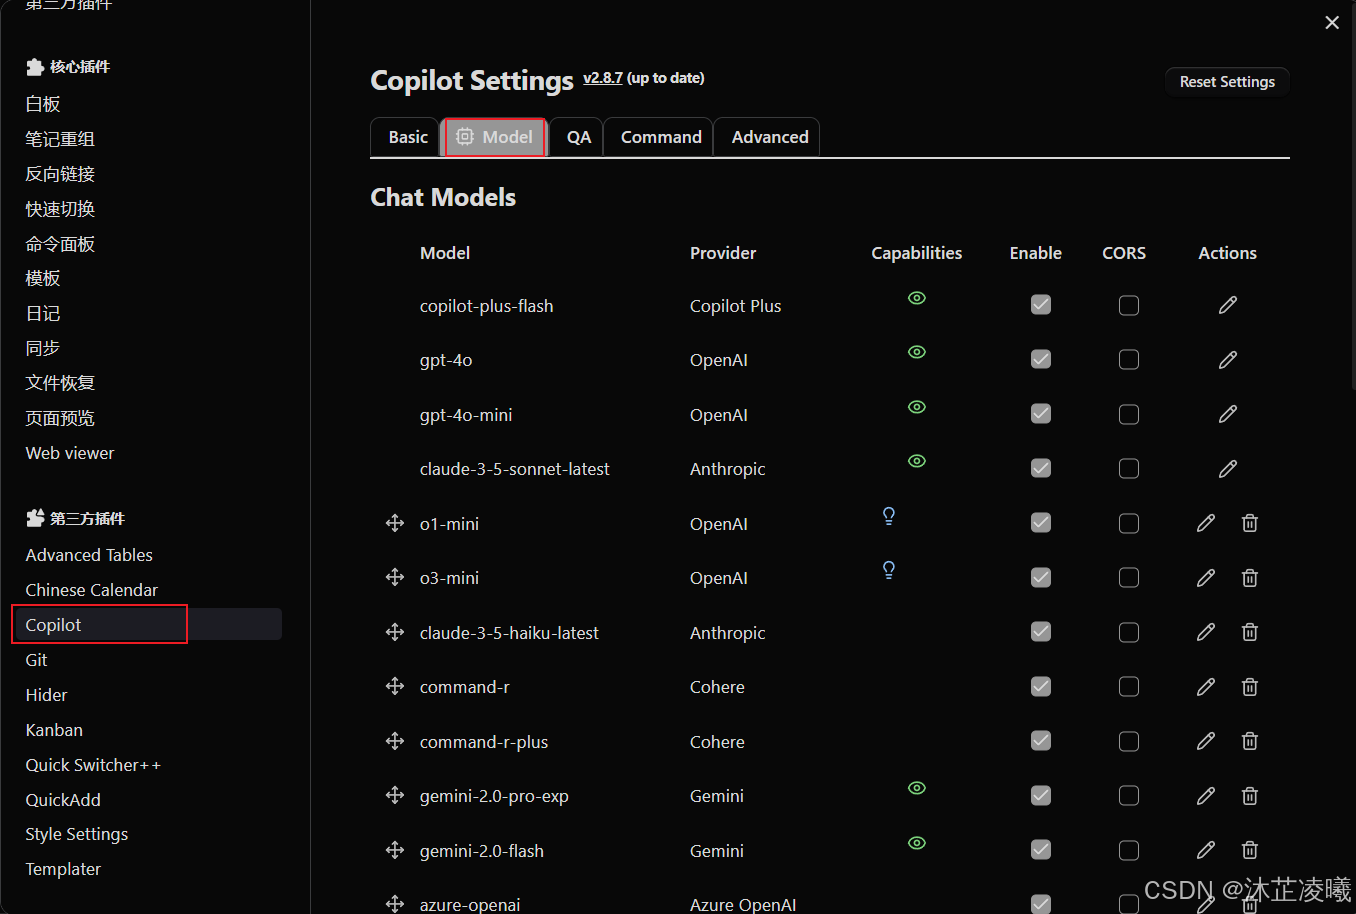Click the vision eye icon for gpt-4o

pos(917,352)
